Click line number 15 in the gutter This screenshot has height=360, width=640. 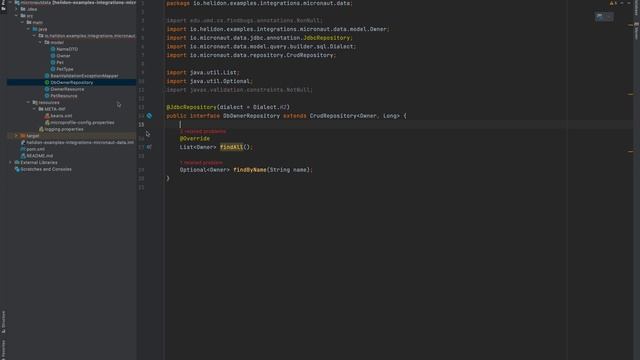tap(141, 124)
